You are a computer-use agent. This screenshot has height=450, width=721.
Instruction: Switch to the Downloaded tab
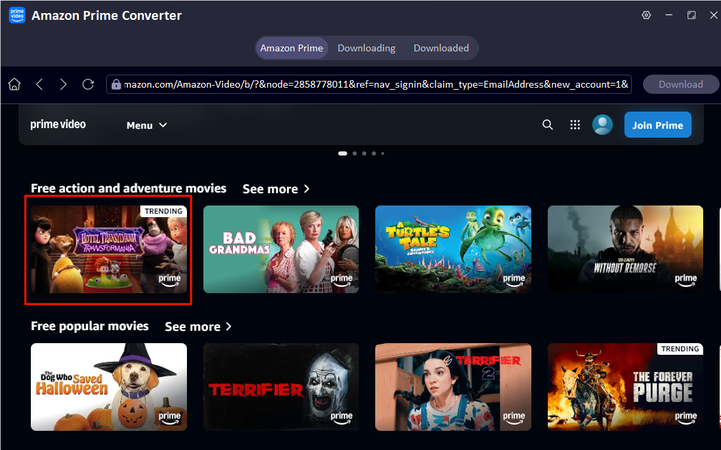pos(441,48)
